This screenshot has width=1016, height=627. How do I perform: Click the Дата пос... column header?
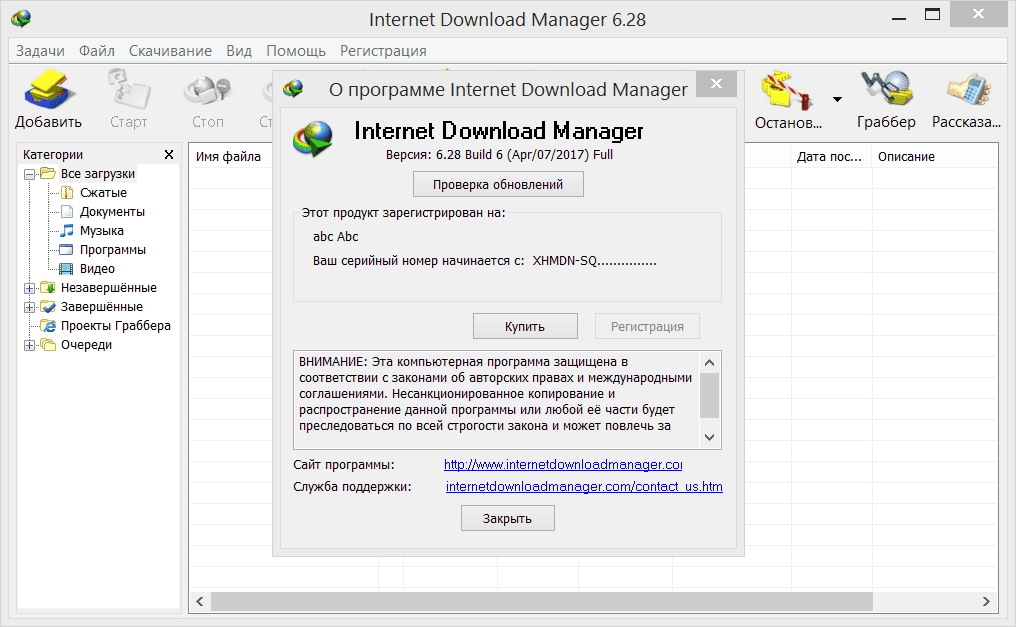tap(831, 156)
